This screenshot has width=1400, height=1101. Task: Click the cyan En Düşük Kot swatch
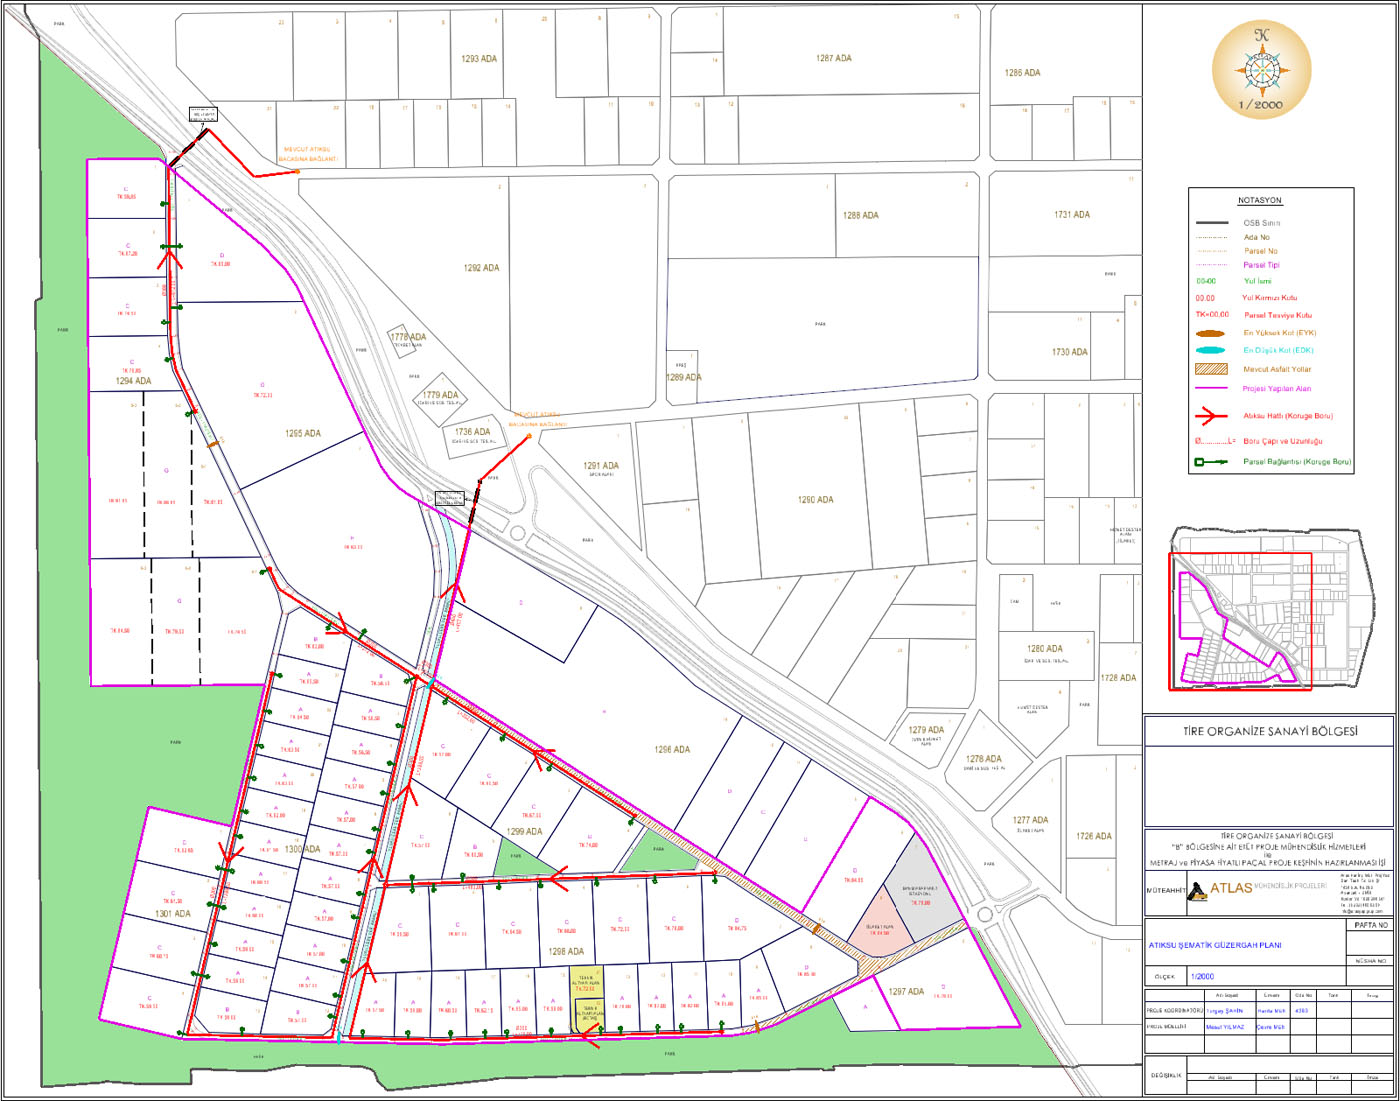point(1210,351)
